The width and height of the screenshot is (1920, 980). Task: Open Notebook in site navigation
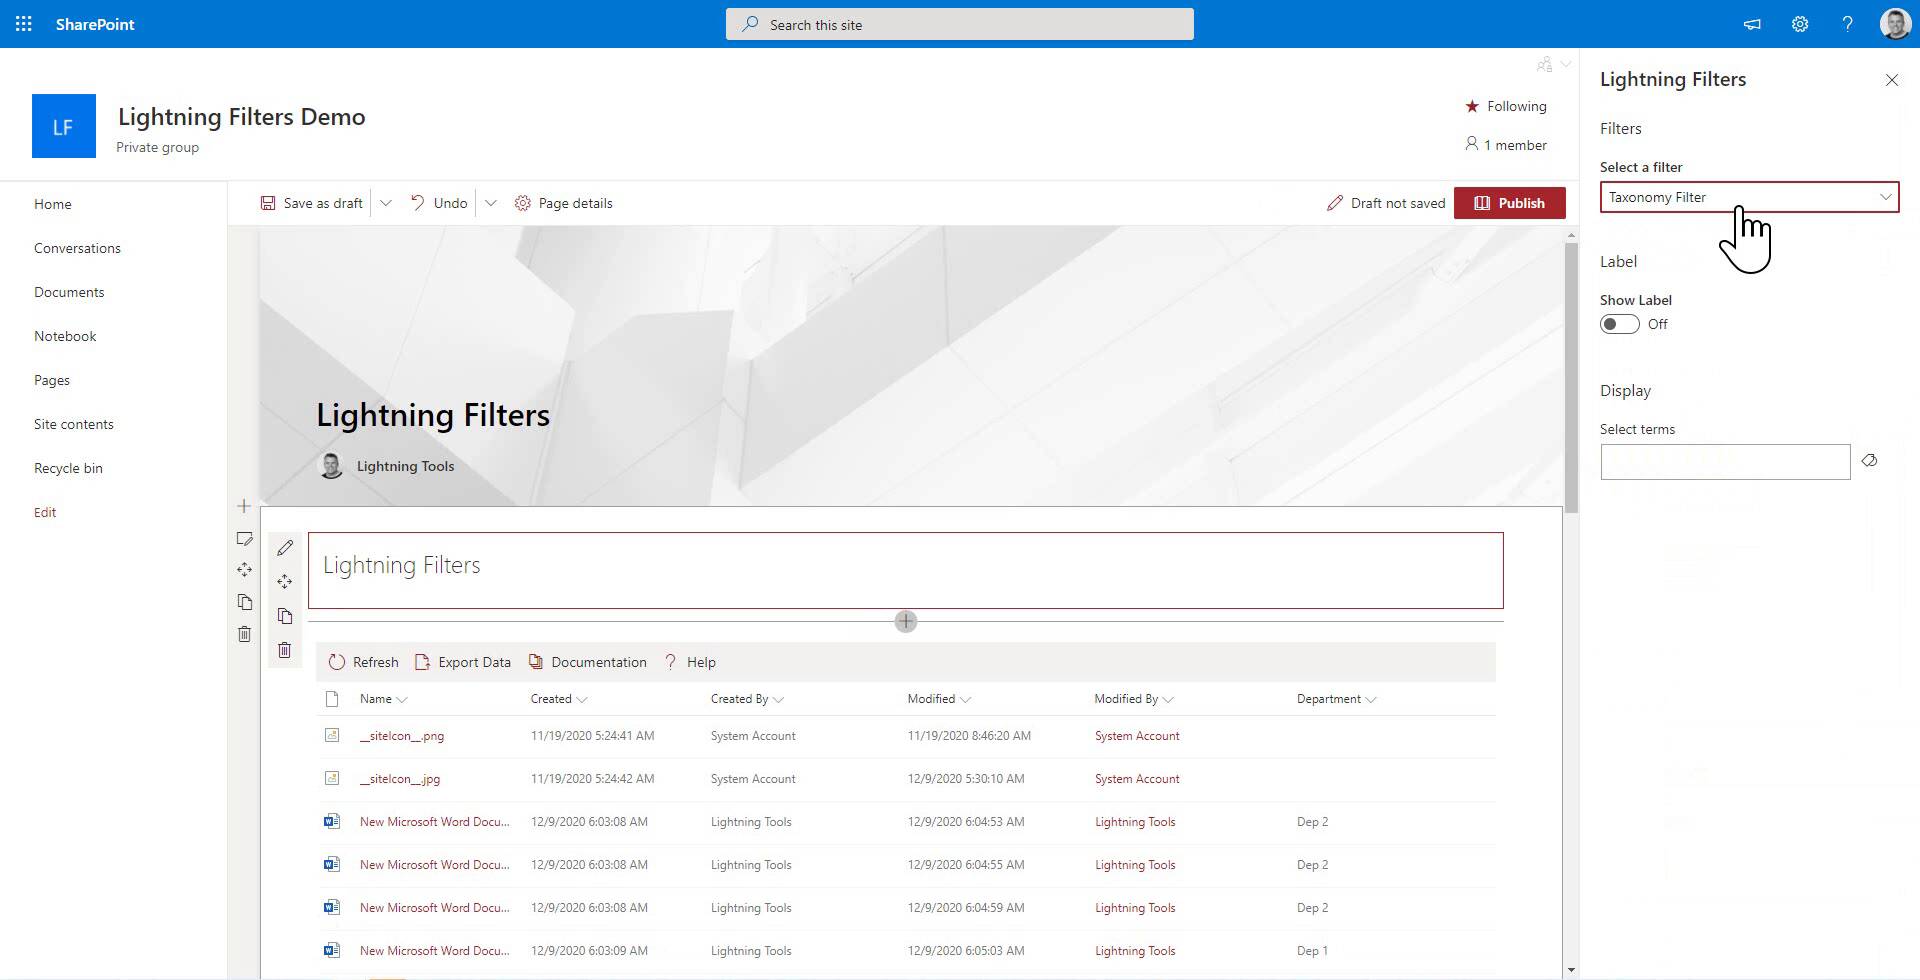point(65,336)
